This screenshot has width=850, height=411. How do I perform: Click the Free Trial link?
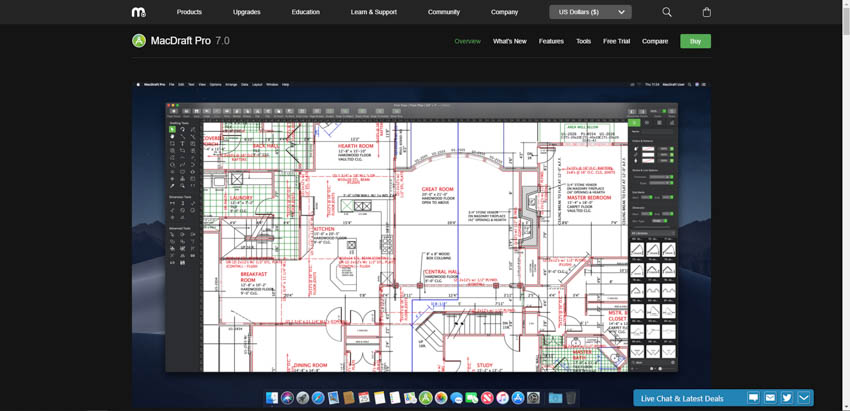click(617, 41)
